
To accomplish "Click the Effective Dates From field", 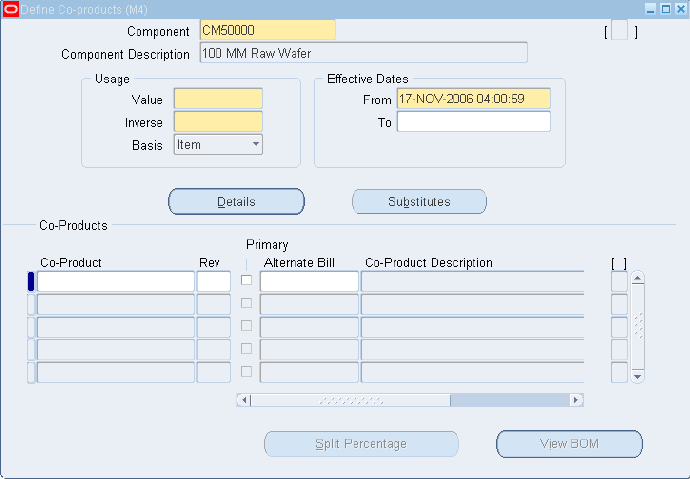I will tap(473, 99).
